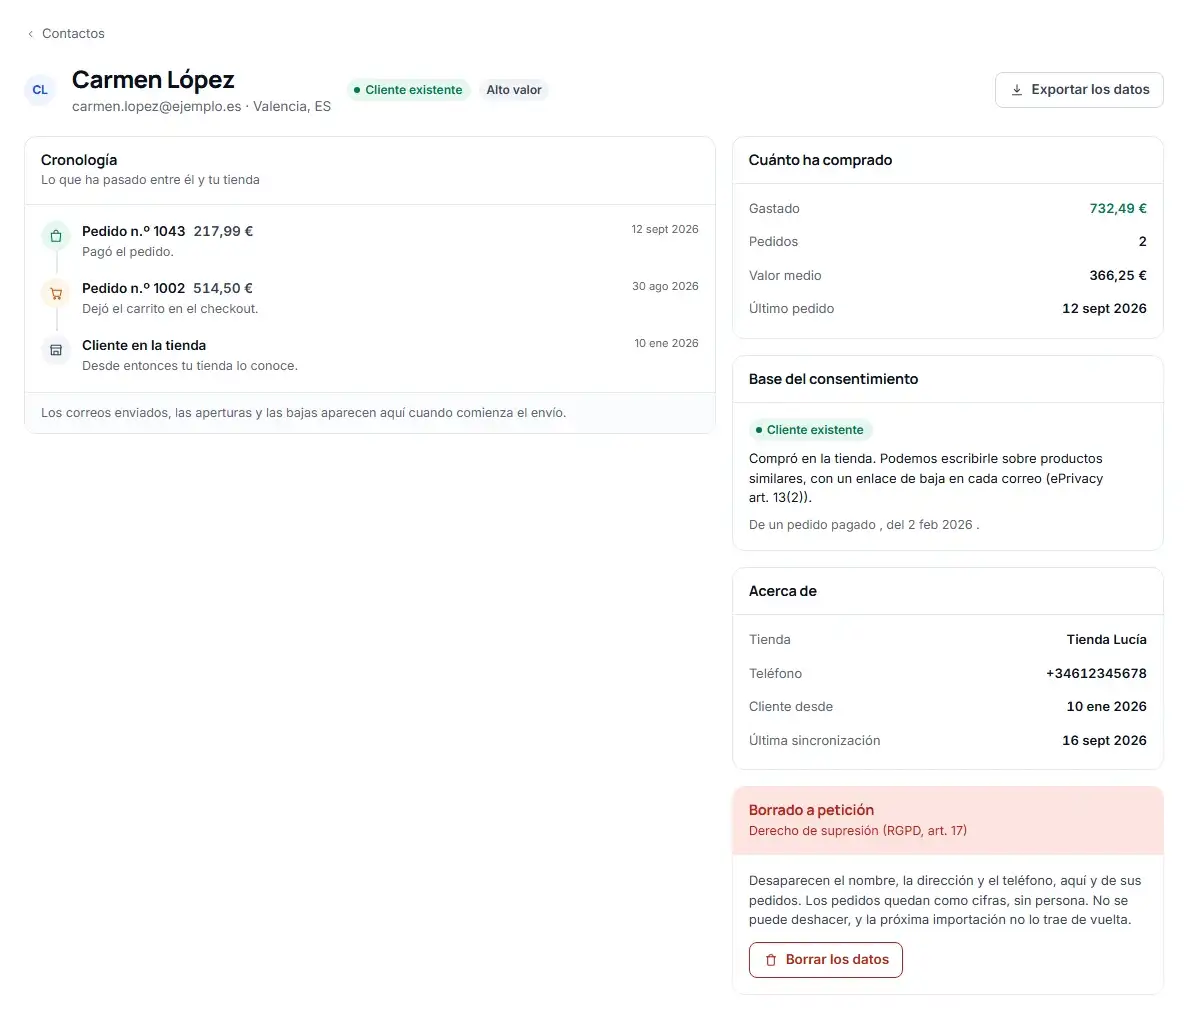Click the Los correos enviados footer note
The height and width of the screenshot is (1019, 1188).
click(303, 413)
